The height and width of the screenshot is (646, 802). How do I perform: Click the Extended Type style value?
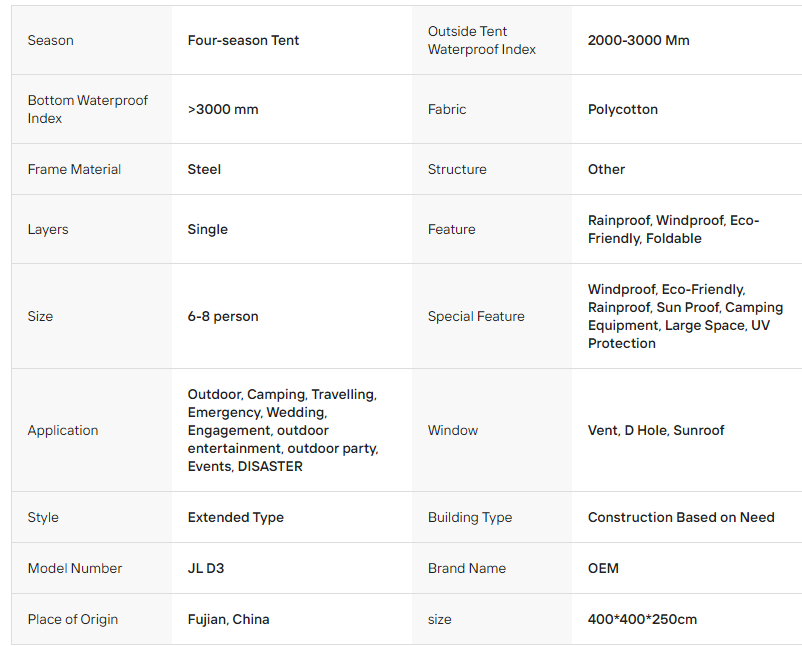[236, 518]
